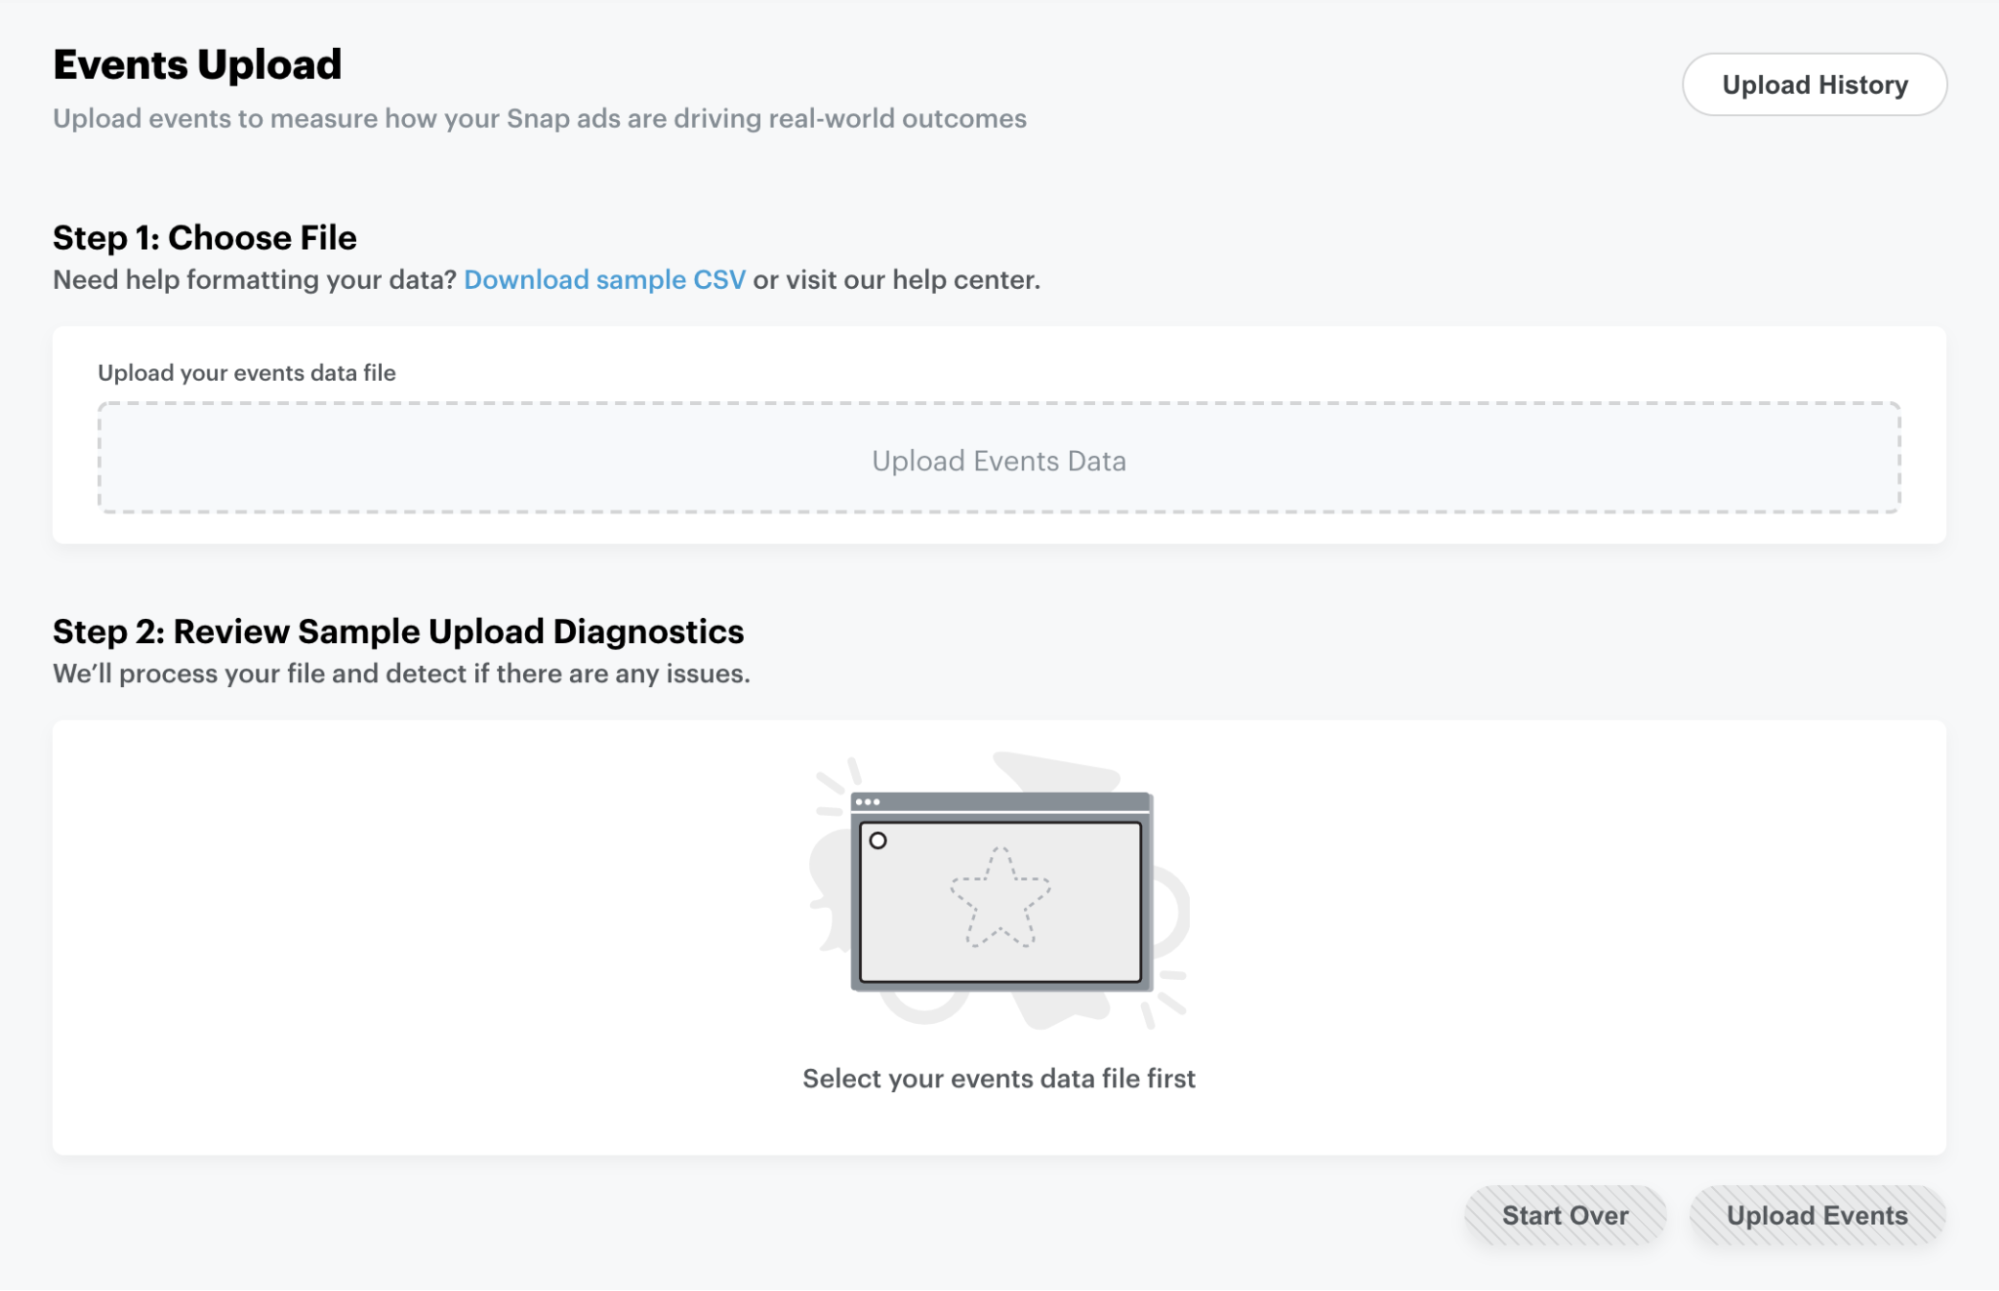Screen dimensions: 1999x1291
Task: Click the three dots on the illustrated window bar
Action: tap(867, 802)
